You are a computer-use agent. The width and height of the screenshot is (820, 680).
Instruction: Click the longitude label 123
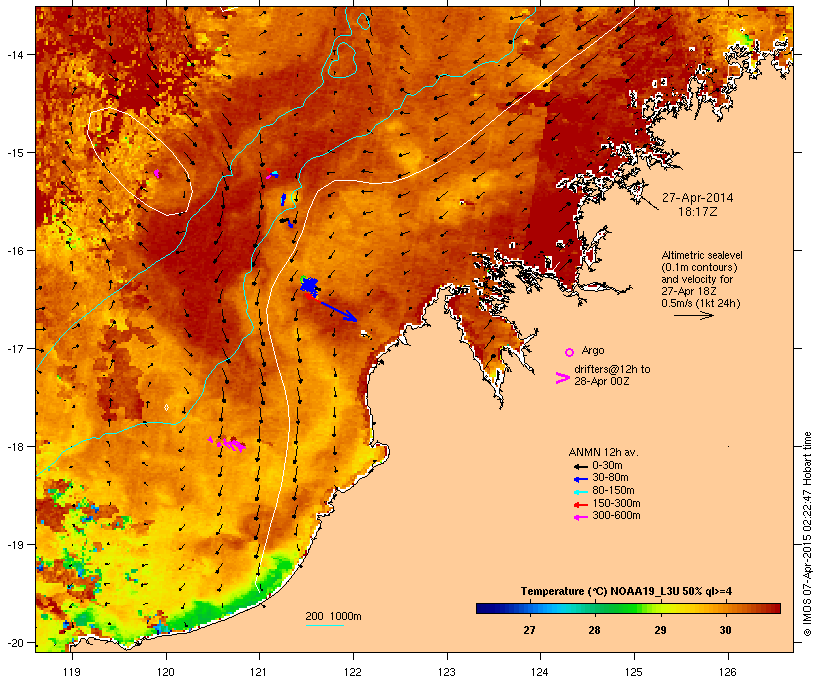(x=447, y=672)
